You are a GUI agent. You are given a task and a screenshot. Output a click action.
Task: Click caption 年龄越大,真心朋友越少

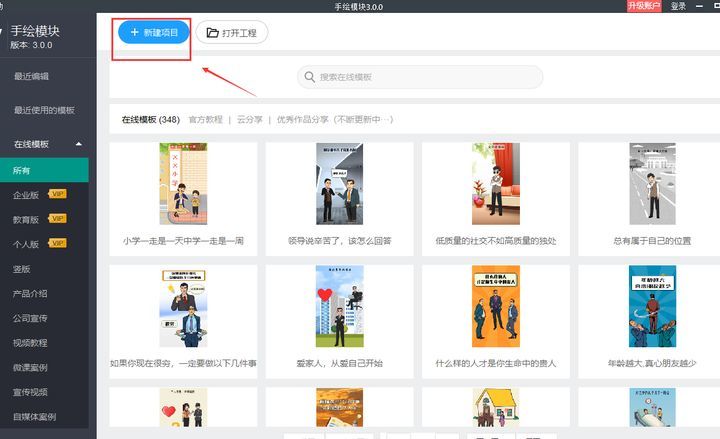pyautogui.click(x=652, y=363)
